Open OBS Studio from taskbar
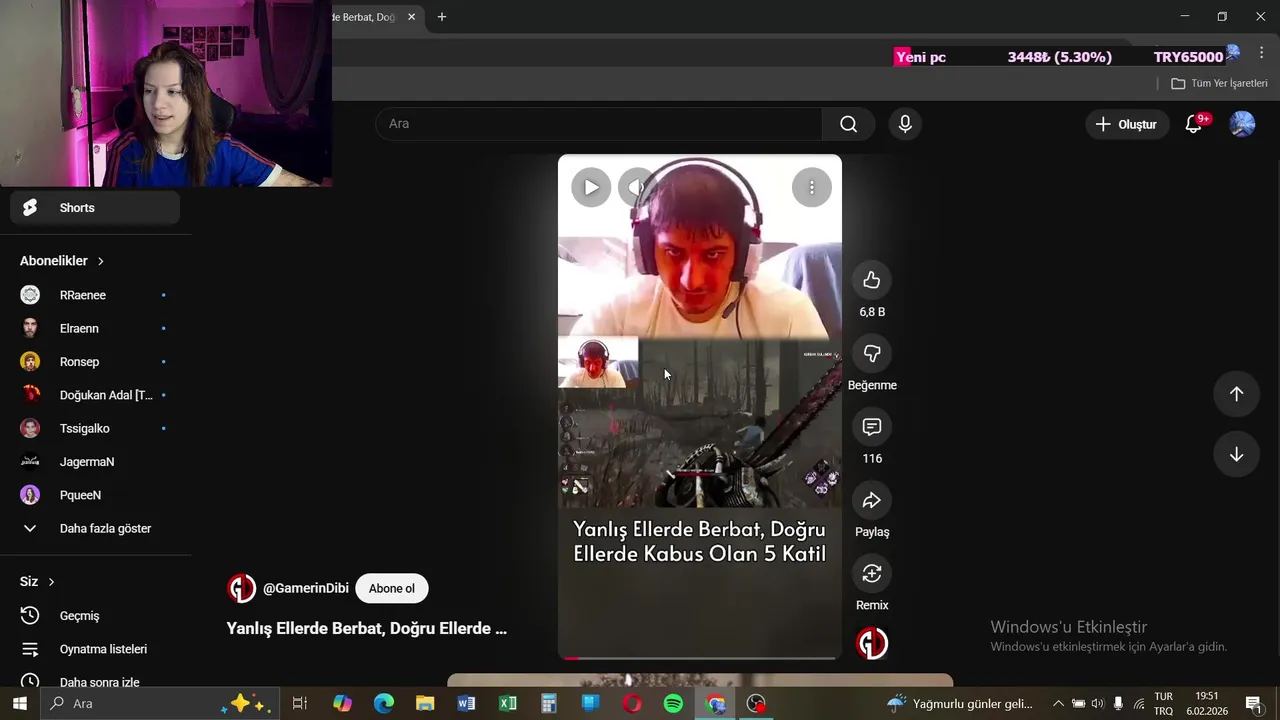Screen dimensions: 1280x720 756,704
